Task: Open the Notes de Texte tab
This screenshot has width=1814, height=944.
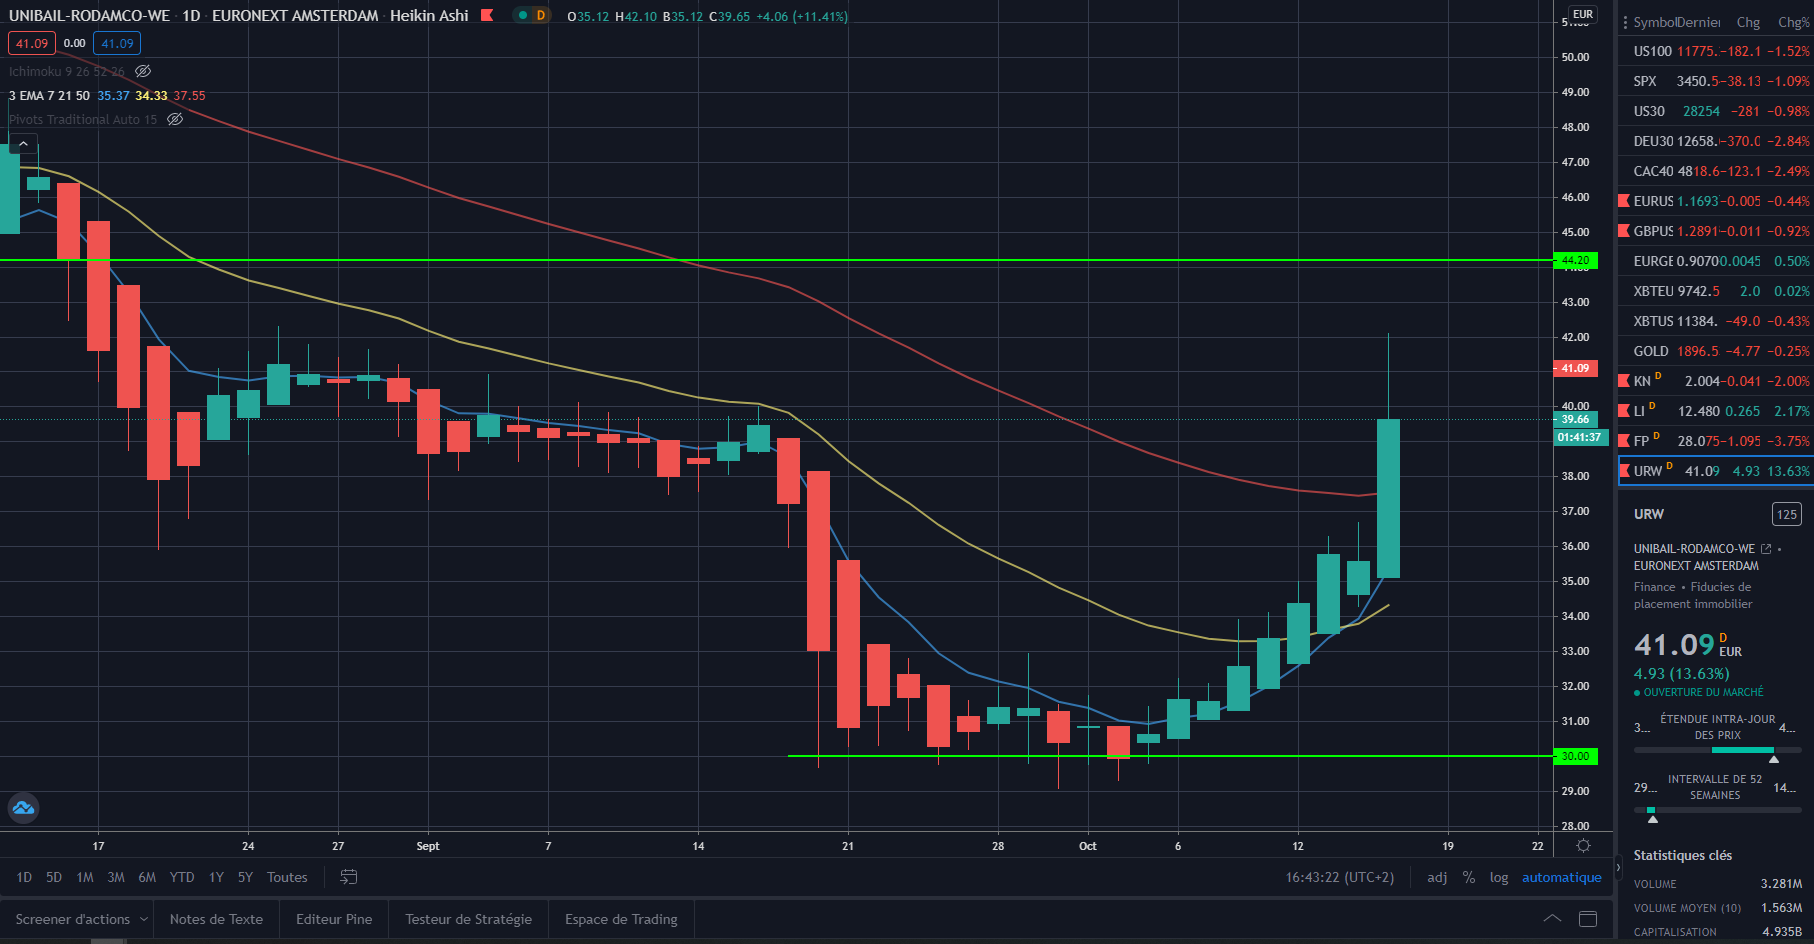Action: click(216, 919)
